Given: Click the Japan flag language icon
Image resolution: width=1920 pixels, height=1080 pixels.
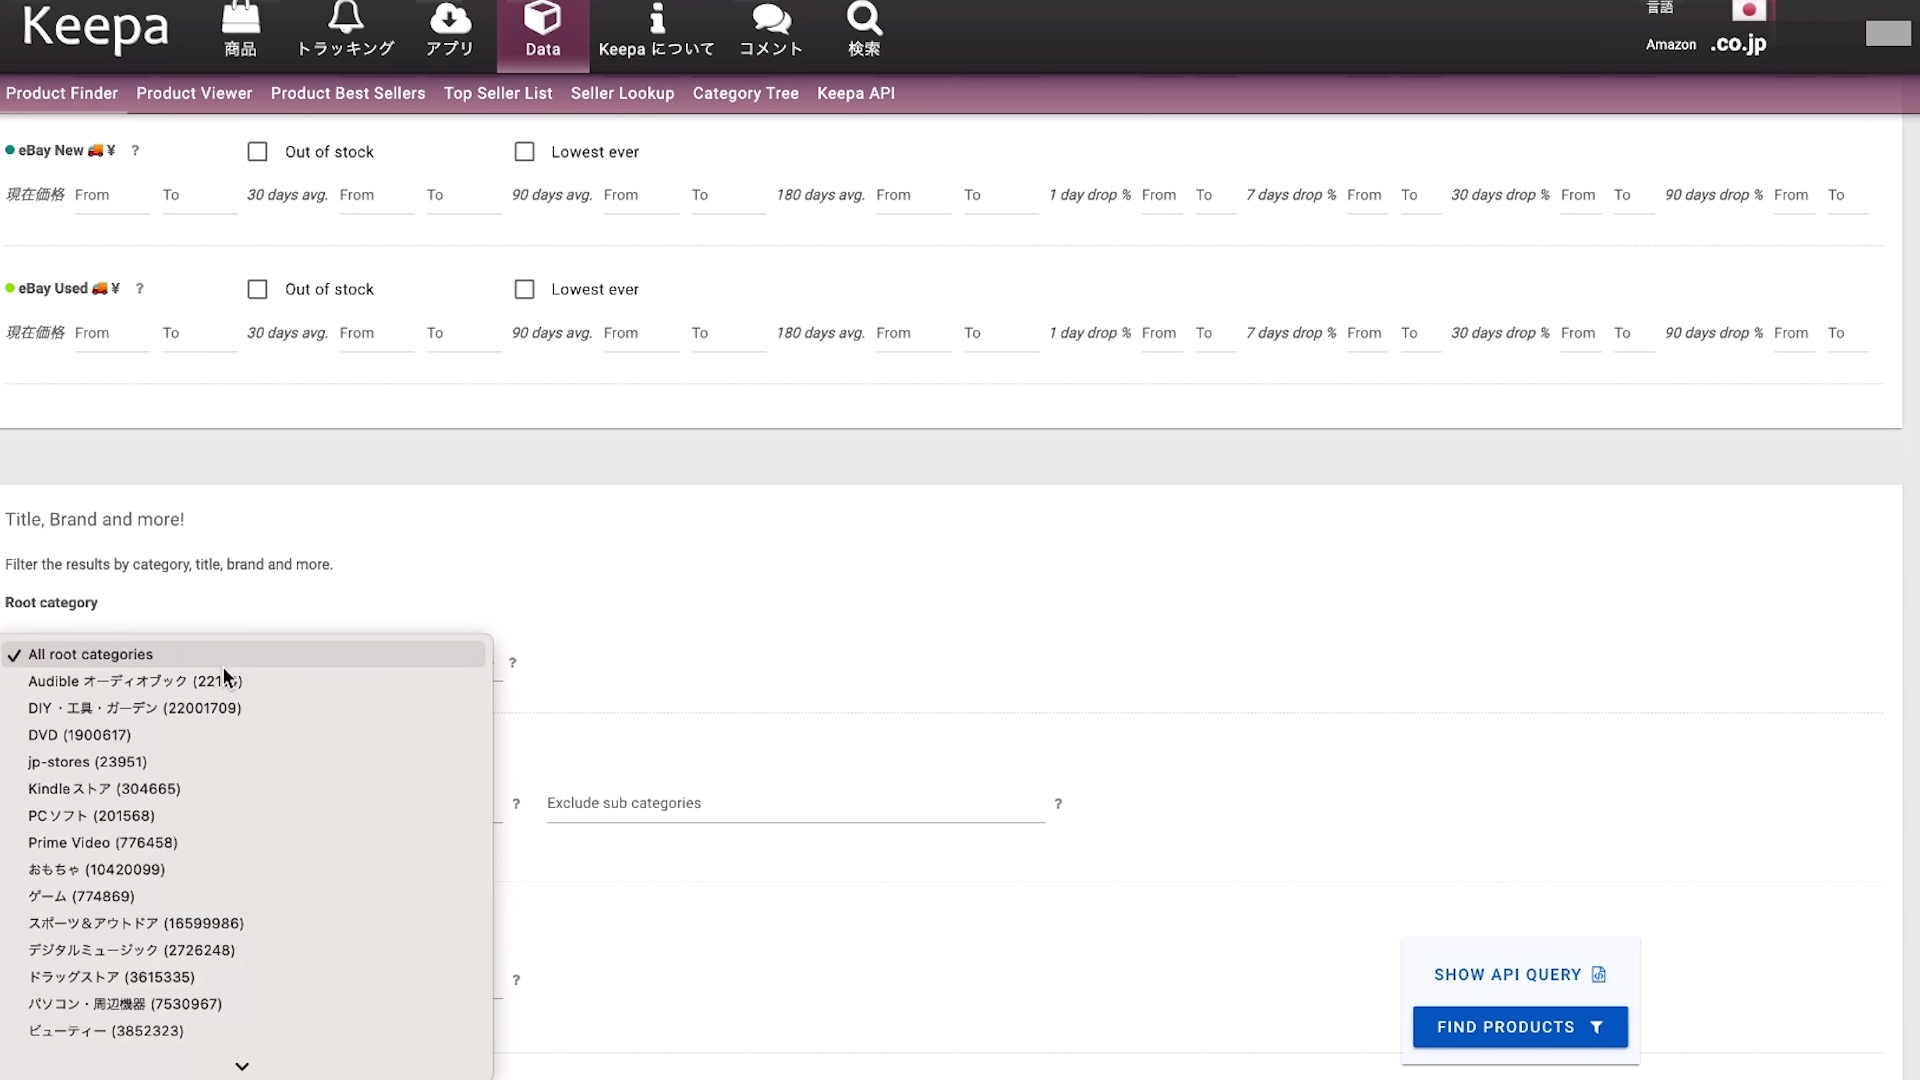Looking at the screenshot, I should pyautogui.click(x=1749, y=10).
